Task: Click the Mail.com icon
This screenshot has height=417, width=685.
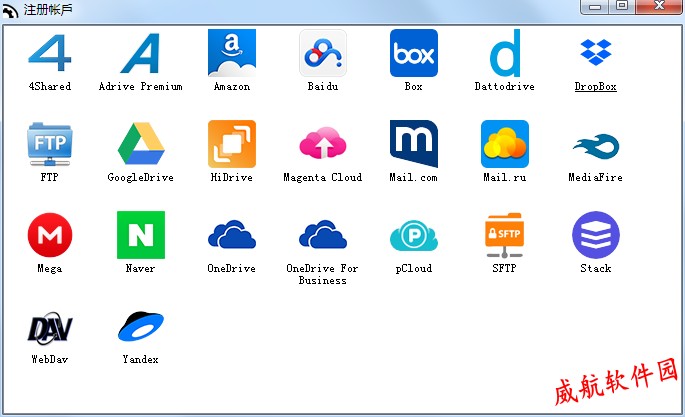Action: click(414, 144)
